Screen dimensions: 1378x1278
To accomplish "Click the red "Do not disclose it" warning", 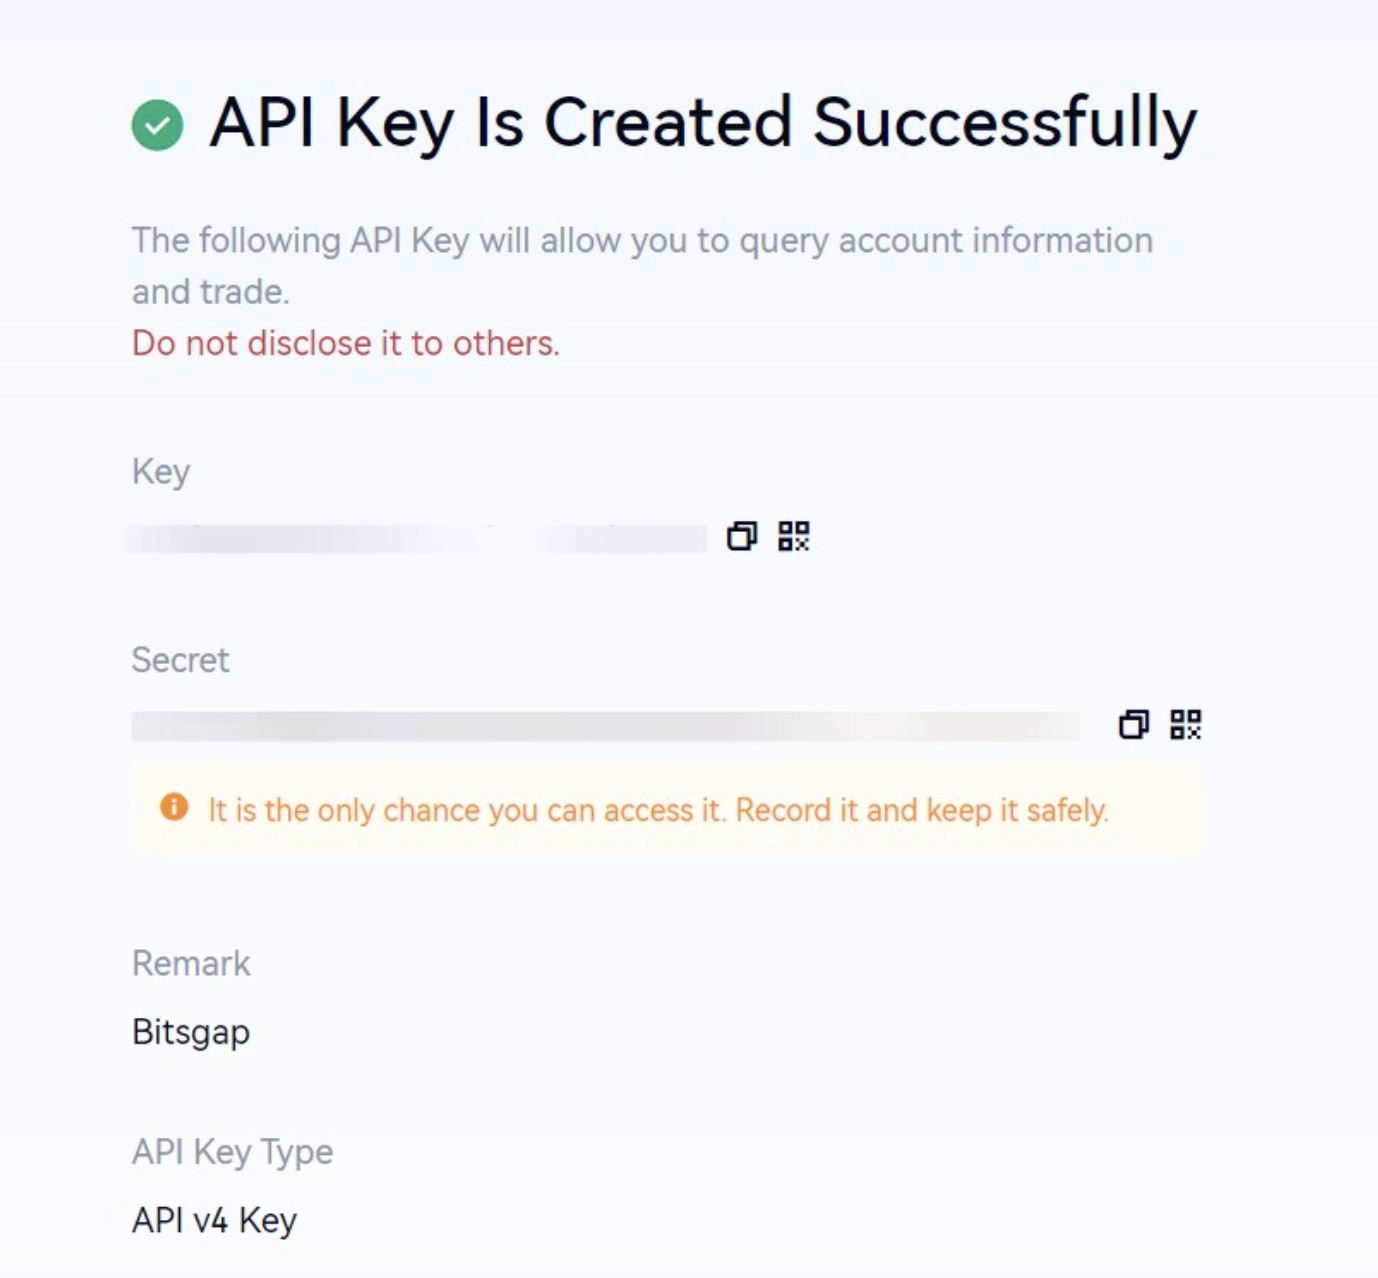I will [345, 343].
